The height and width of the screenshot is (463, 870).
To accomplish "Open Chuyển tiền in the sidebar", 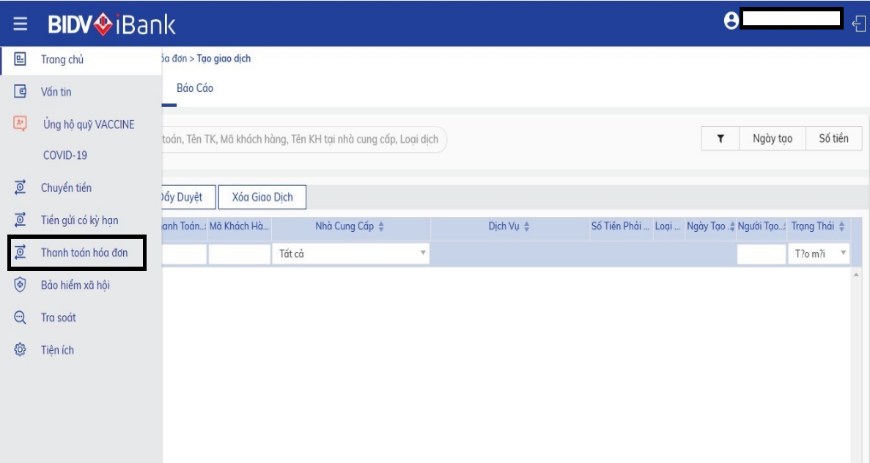I will tap(66, 188).
